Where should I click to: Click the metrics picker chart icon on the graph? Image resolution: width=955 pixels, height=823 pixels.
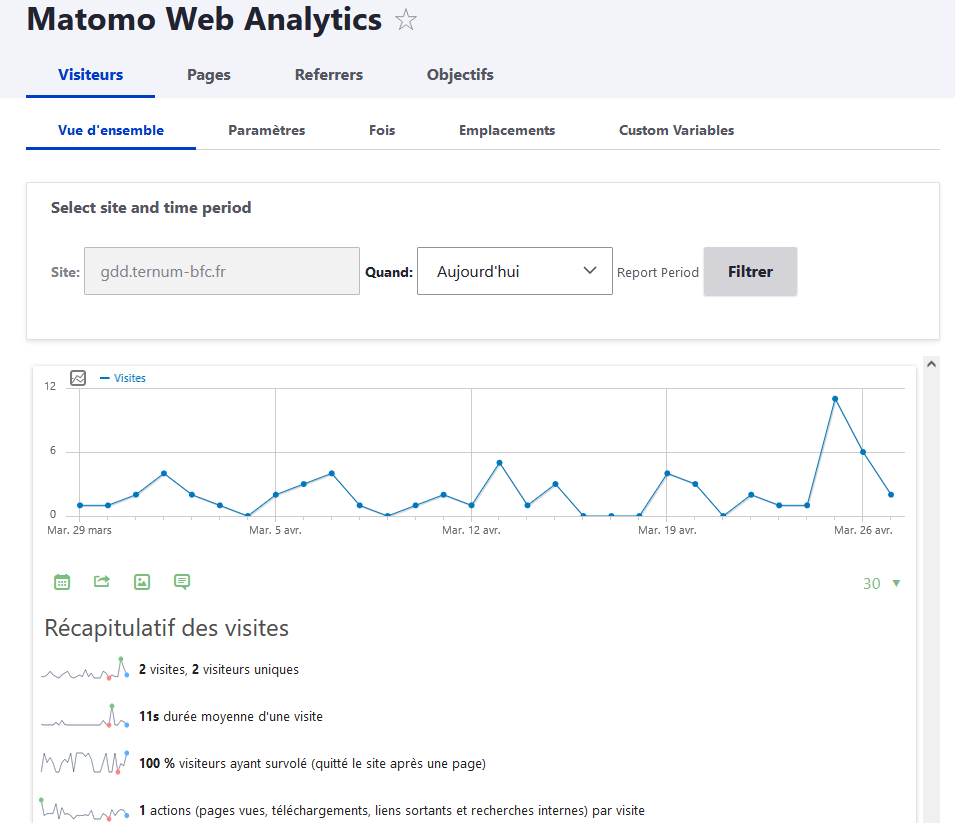[77, 378]
